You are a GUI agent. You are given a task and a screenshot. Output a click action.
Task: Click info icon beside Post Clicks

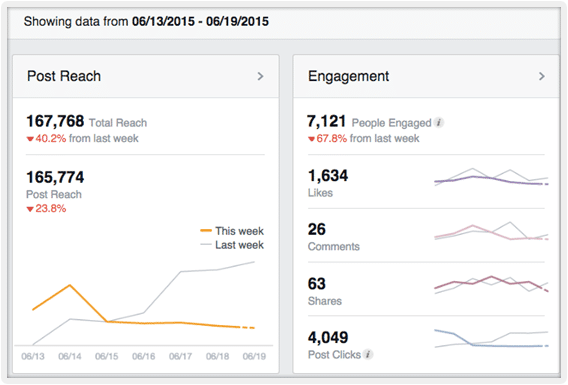tap(368, 354)
